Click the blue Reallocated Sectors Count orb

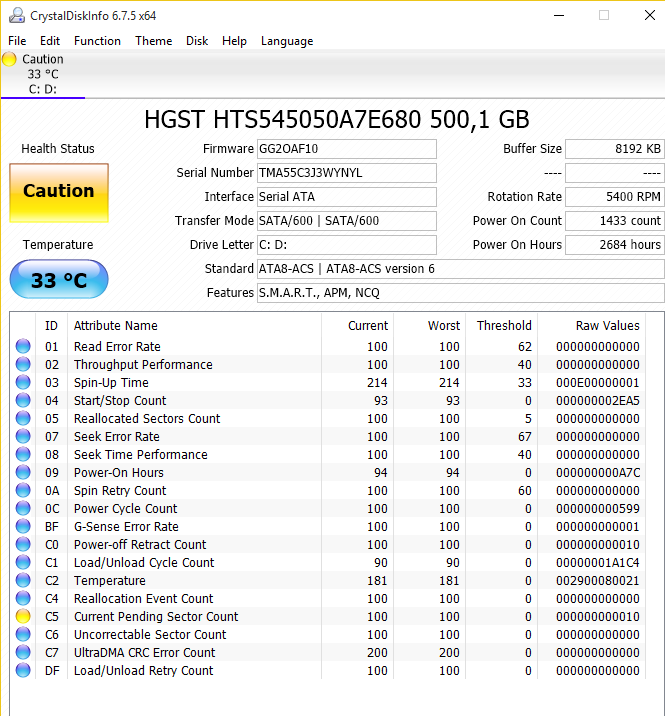coord(23,419)
